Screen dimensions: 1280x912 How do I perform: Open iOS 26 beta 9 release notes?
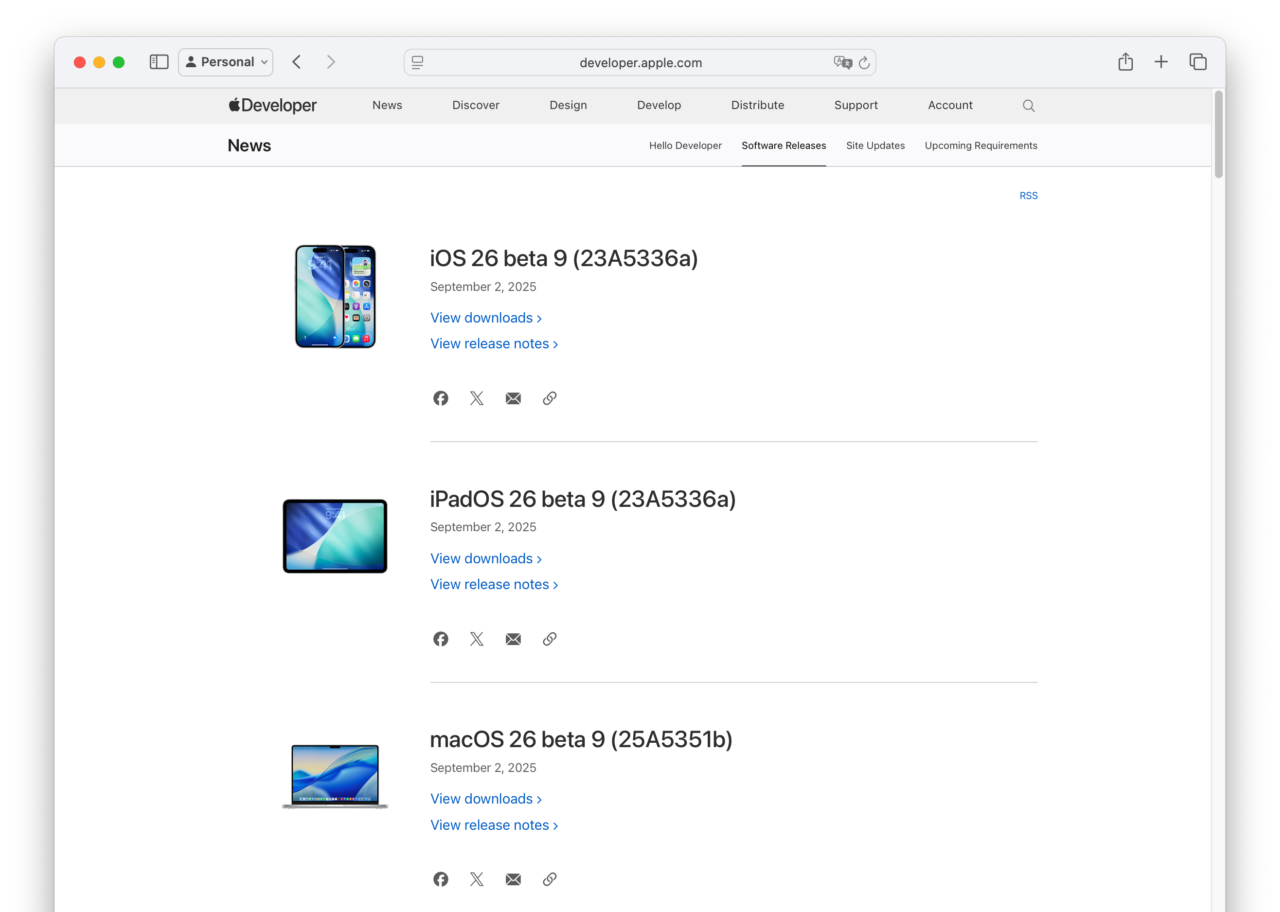coord(490,343)
